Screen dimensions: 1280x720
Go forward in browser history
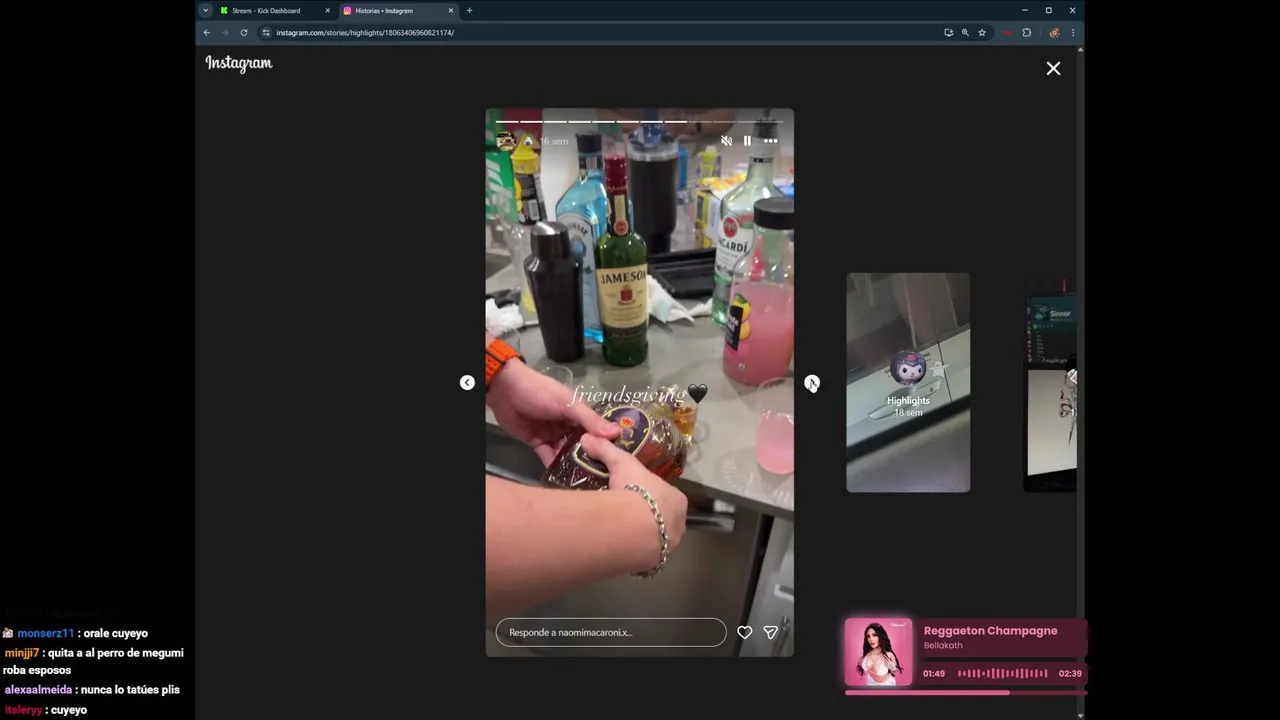point(225,33)
